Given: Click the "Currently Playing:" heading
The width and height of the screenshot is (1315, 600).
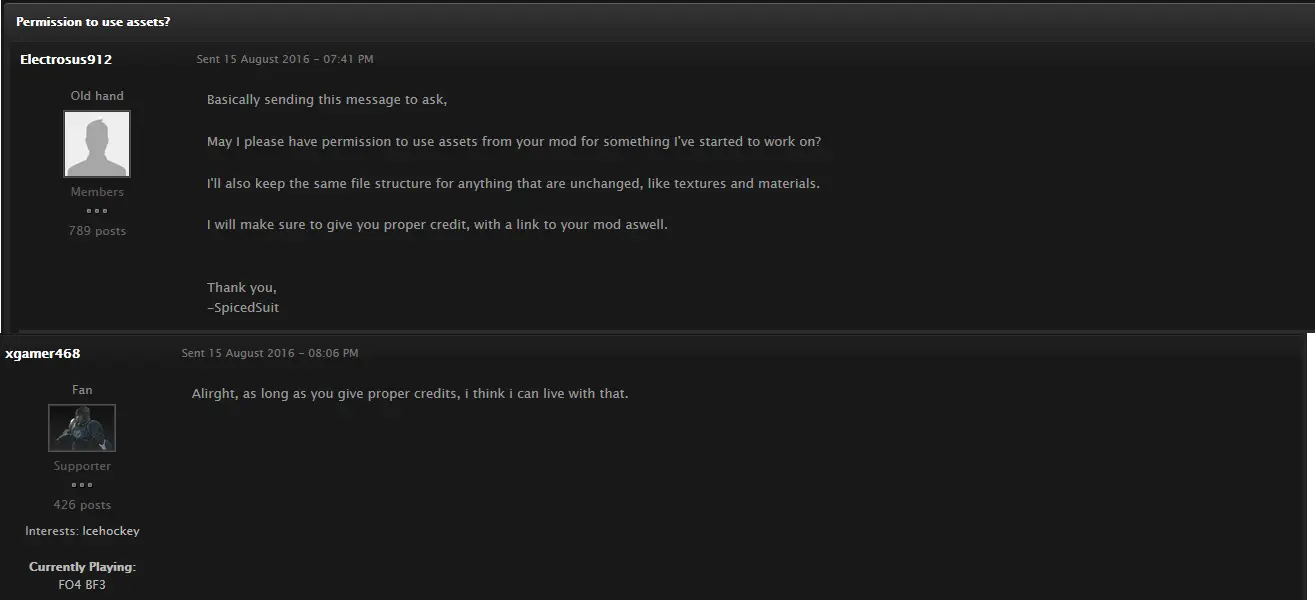Looking at the screenshot, I should point(82,567).
